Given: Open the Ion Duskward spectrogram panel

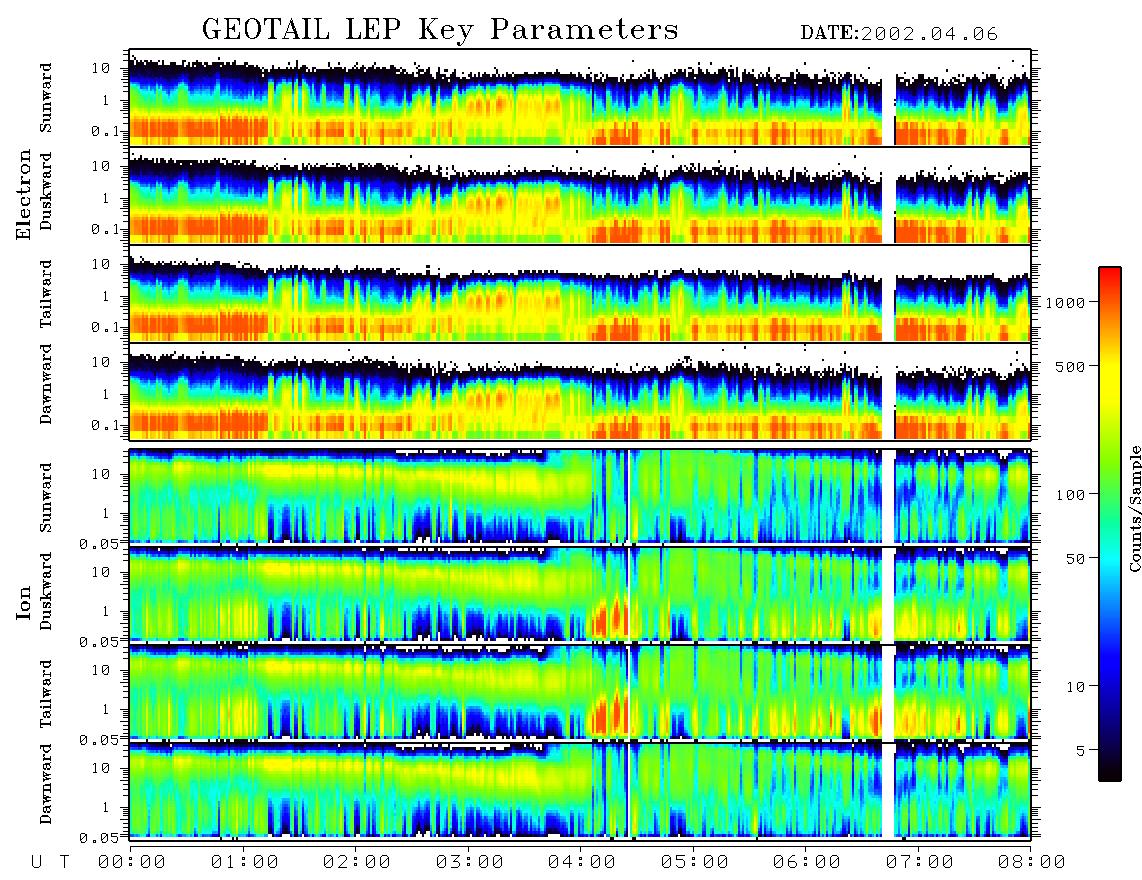Looking at the screenshot, I should [580, 594].
